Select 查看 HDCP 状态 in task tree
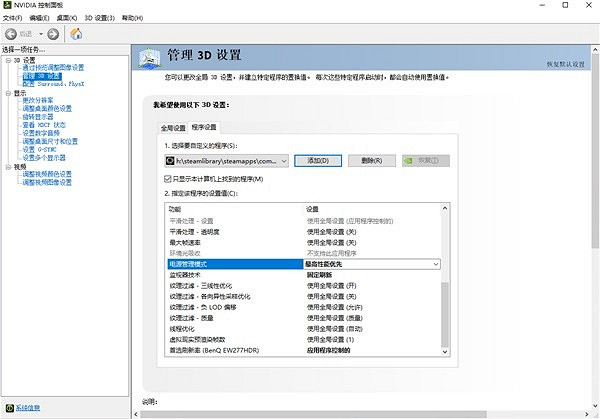 coord(44,125)
